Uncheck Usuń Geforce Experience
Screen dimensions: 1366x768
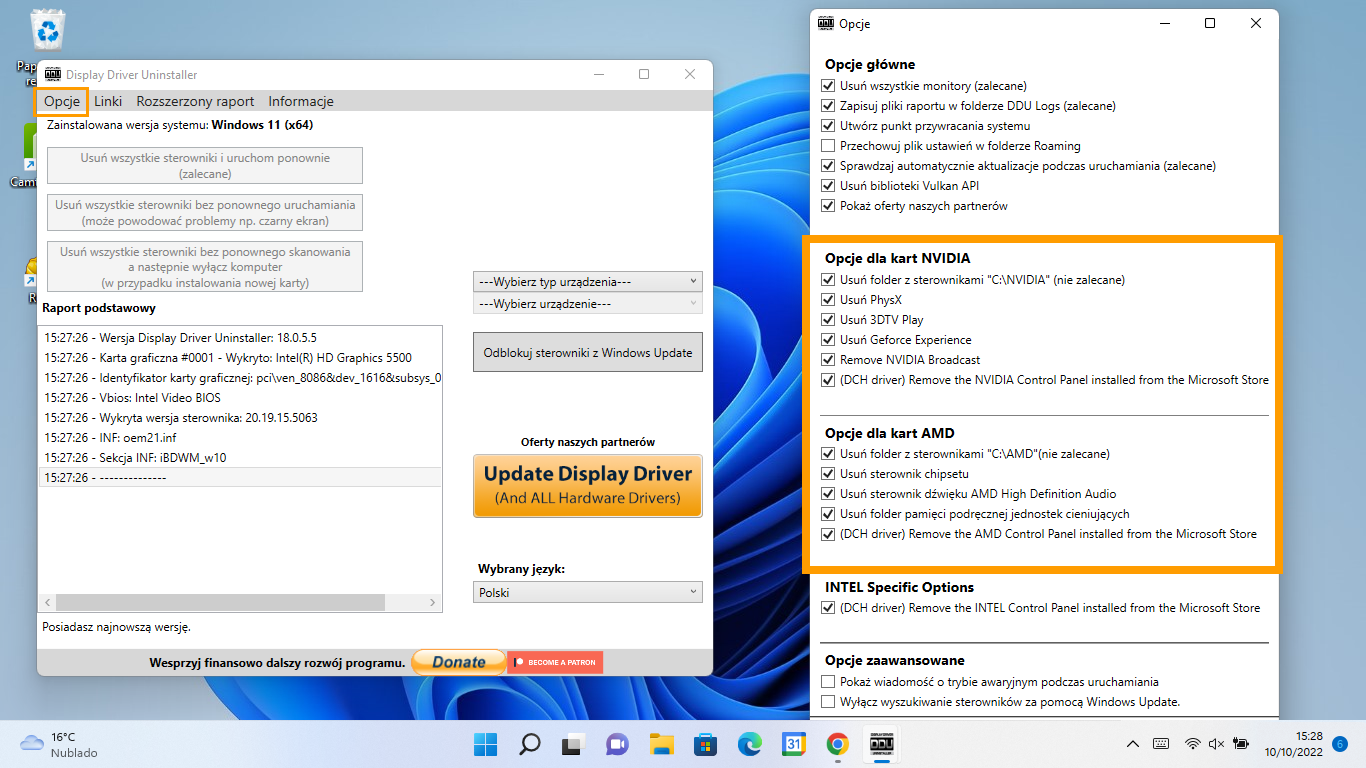(x=827, y=340)
